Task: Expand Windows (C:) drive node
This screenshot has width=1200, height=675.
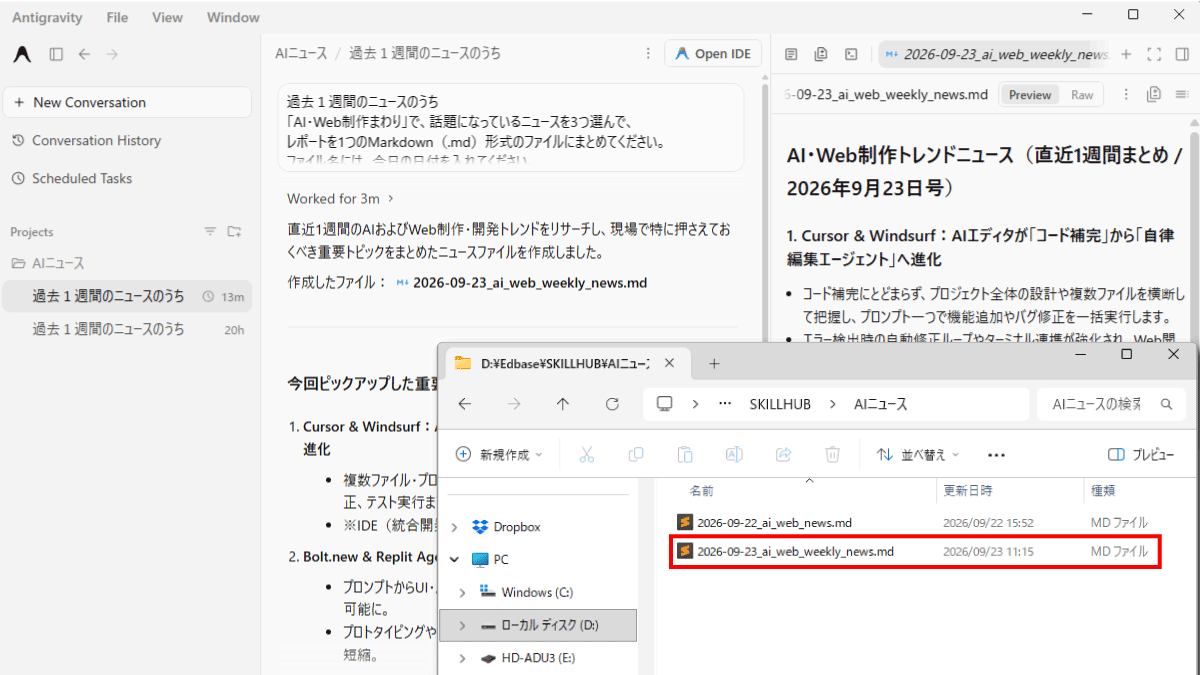Action: [x=462, y=593]
